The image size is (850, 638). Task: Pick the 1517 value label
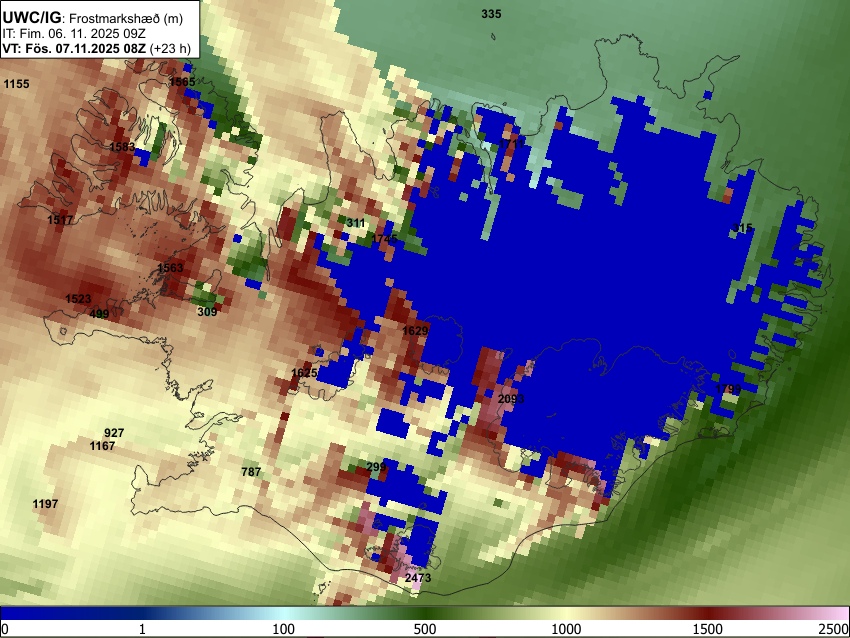click(x=60, y=220)
